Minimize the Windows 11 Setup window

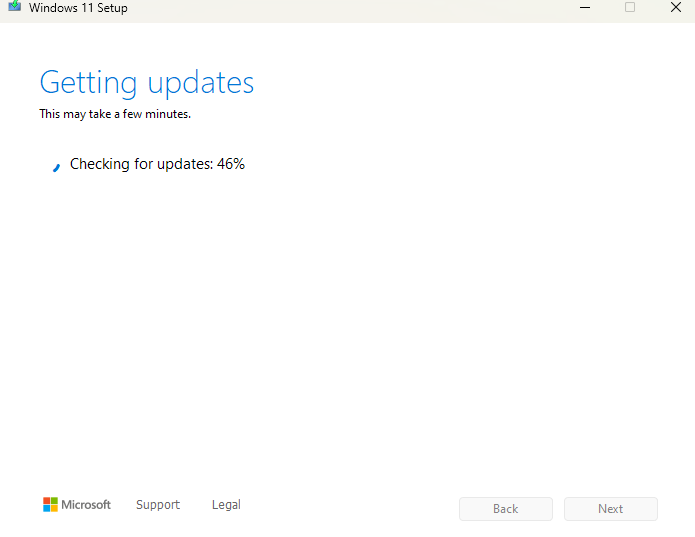click(585, 8)
